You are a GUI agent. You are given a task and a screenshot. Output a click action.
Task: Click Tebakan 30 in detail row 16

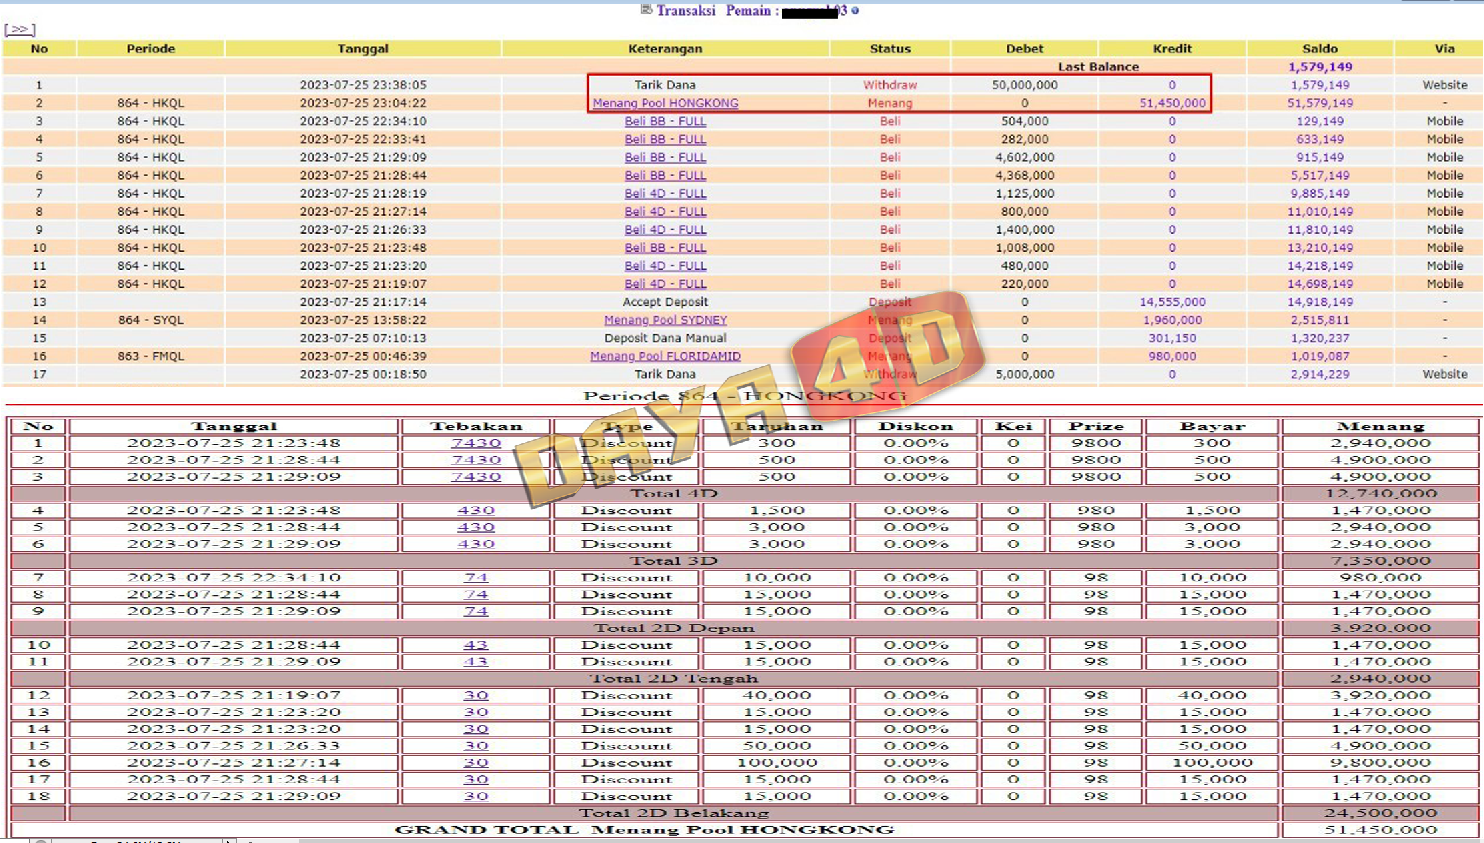pyautogui.click(x=476, y=762)
